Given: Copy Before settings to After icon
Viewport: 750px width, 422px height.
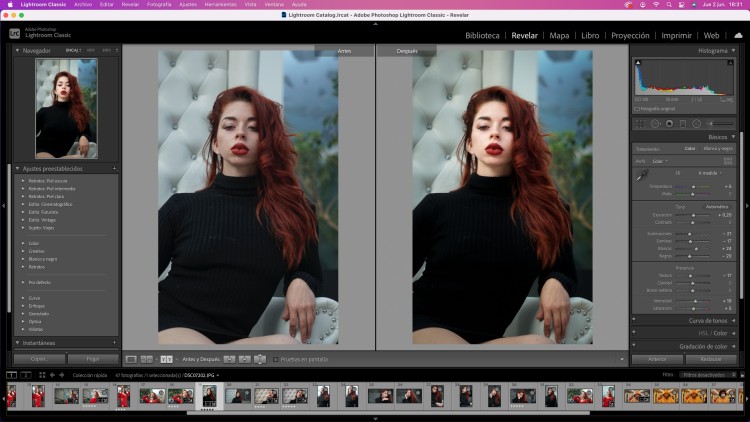Looking at the screenshot, I should pyautogui.click(x=230, y=359).
